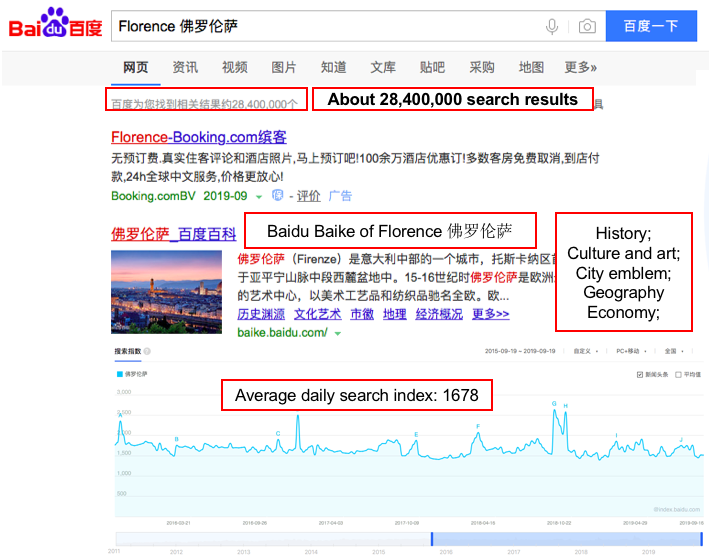Click the right handle of the range slider
The width and height of the screenshot is (709, 558).
tap(701, 539)
